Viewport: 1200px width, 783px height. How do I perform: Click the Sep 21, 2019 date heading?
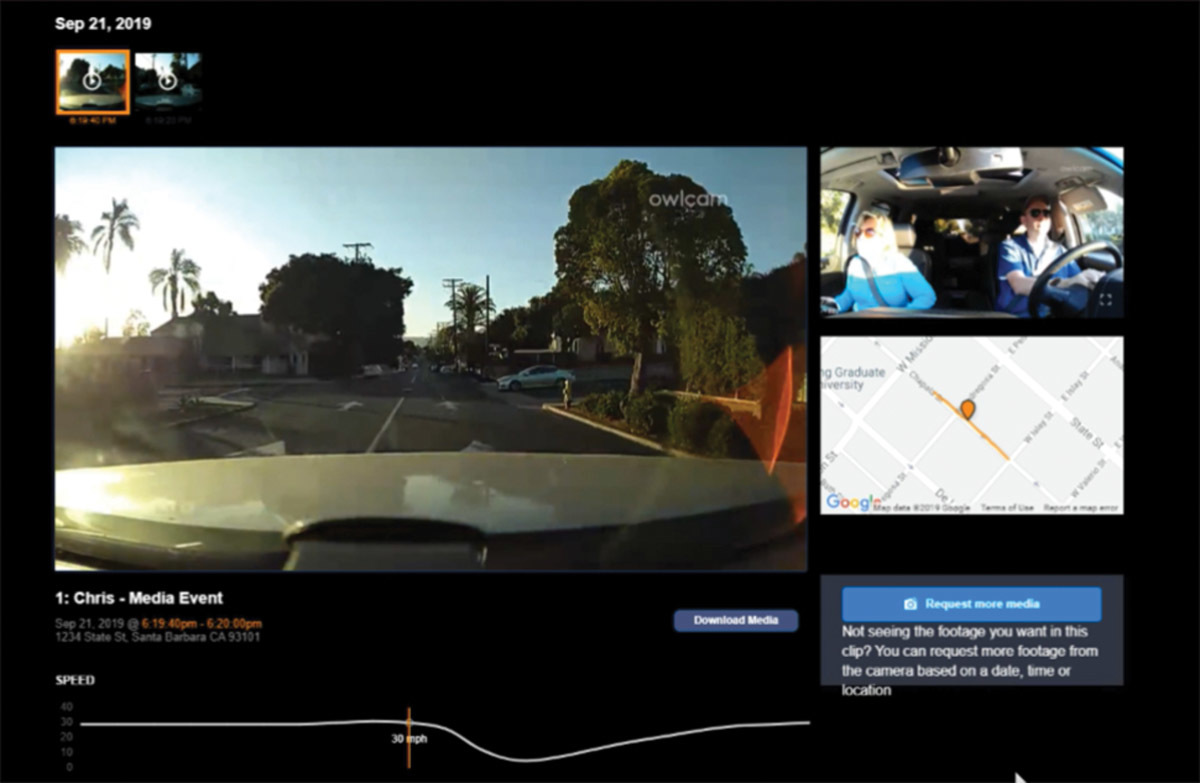[x=103, y=24]
